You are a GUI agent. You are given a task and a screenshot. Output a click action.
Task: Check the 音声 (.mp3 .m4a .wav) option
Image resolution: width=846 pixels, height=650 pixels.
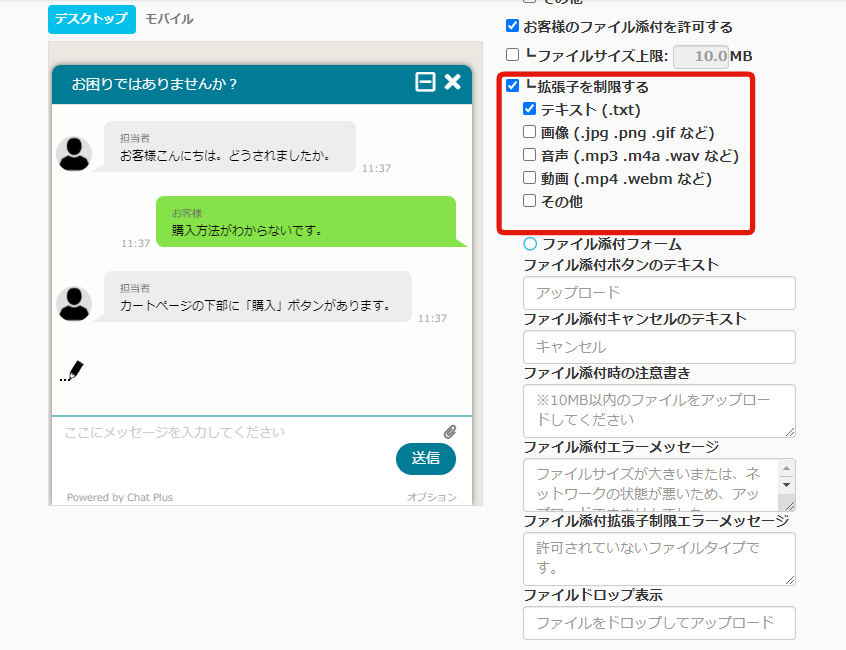point(530,156)
